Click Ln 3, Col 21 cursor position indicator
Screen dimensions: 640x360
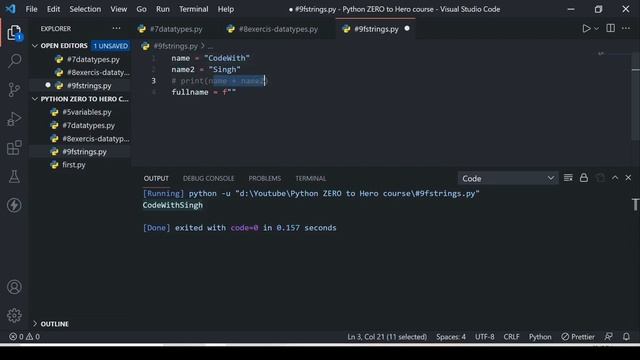(387, 337)
